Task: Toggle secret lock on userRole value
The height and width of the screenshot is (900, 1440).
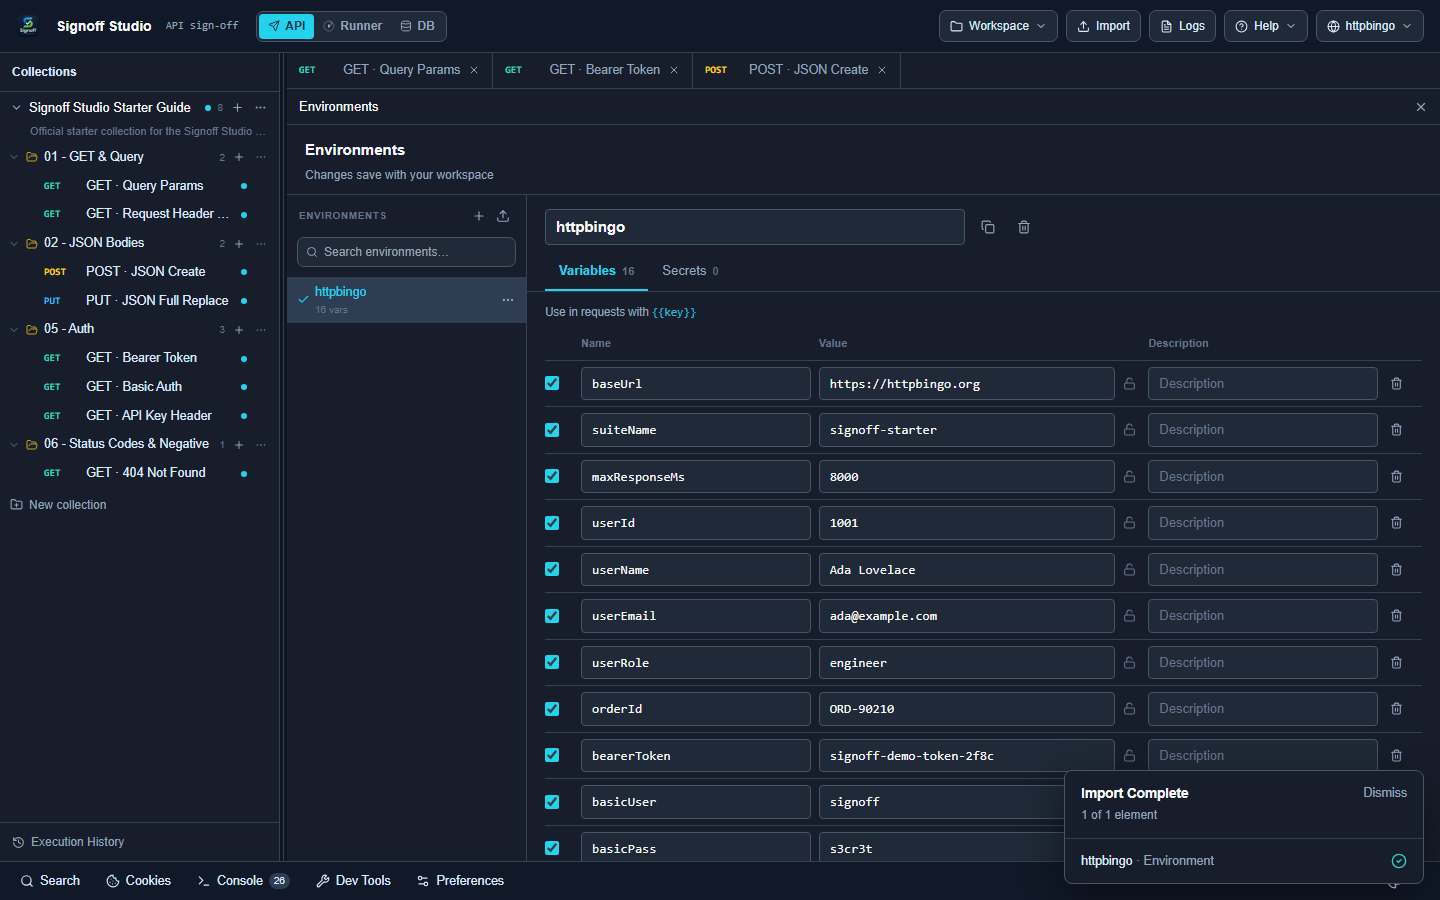Action: click(x=1130, y=663)
